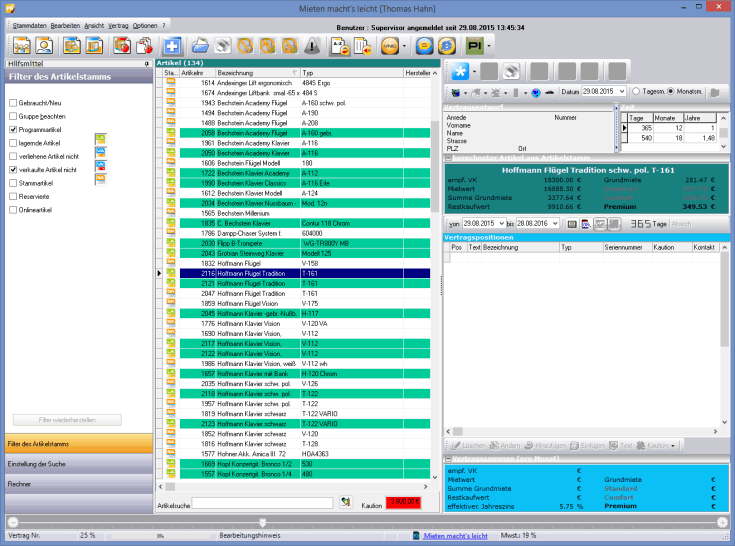Click the red Kaution 3.600,00 € field

point(403,502)
